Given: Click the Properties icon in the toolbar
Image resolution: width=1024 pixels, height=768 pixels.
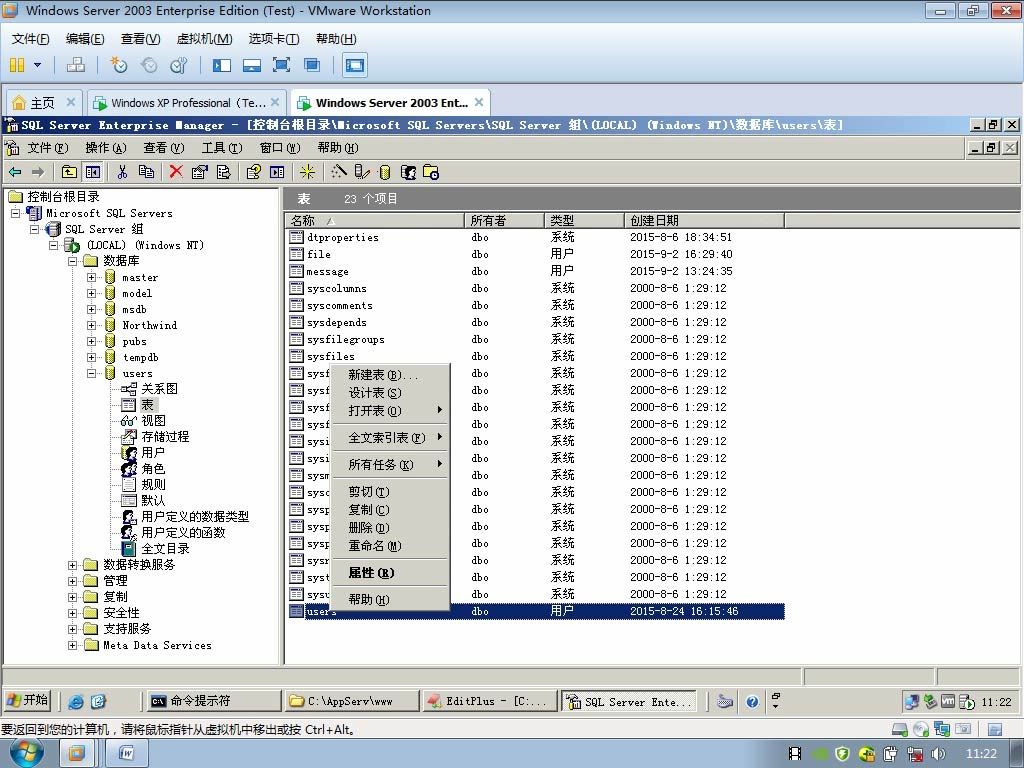Looking at the screenshot, I should 199,172.
